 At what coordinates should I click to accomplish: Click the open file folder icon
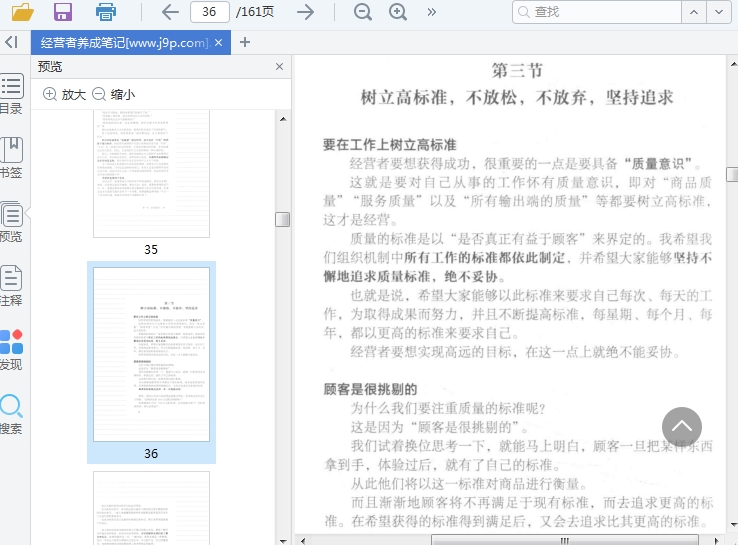22,12
